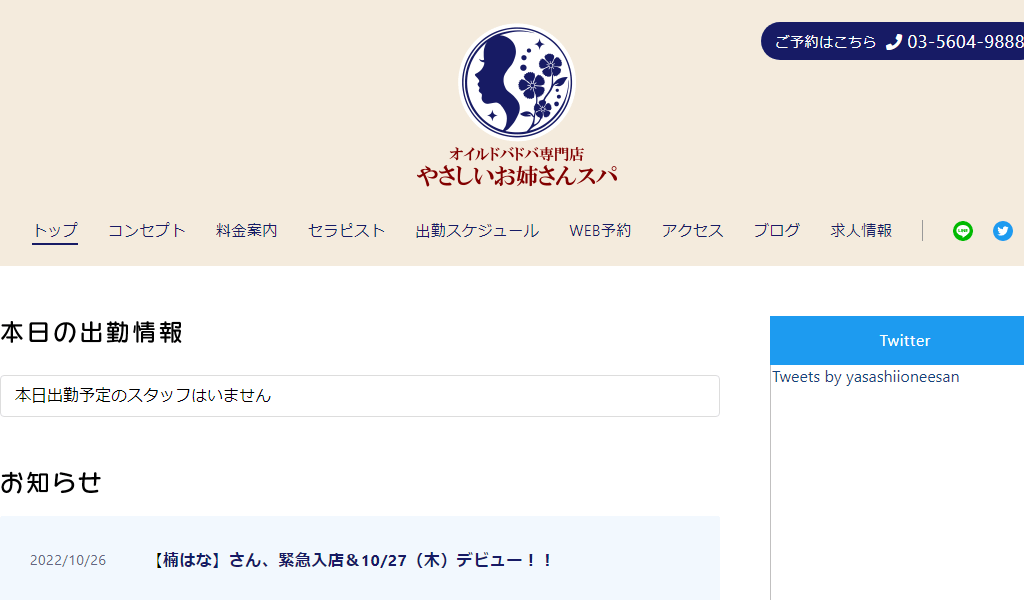
Task: Open the Twitter bird icon link
Action: click(1002, 231)
